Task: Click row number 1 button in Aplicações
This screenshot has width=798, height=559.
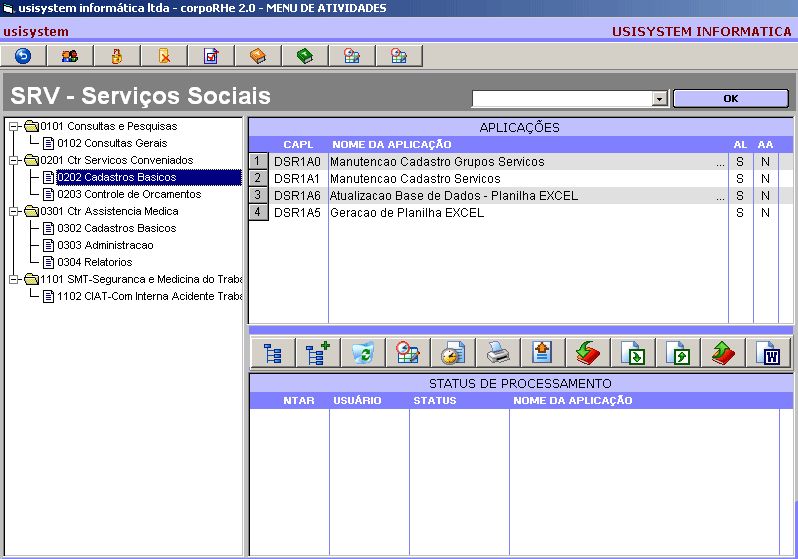Action: 258,161
